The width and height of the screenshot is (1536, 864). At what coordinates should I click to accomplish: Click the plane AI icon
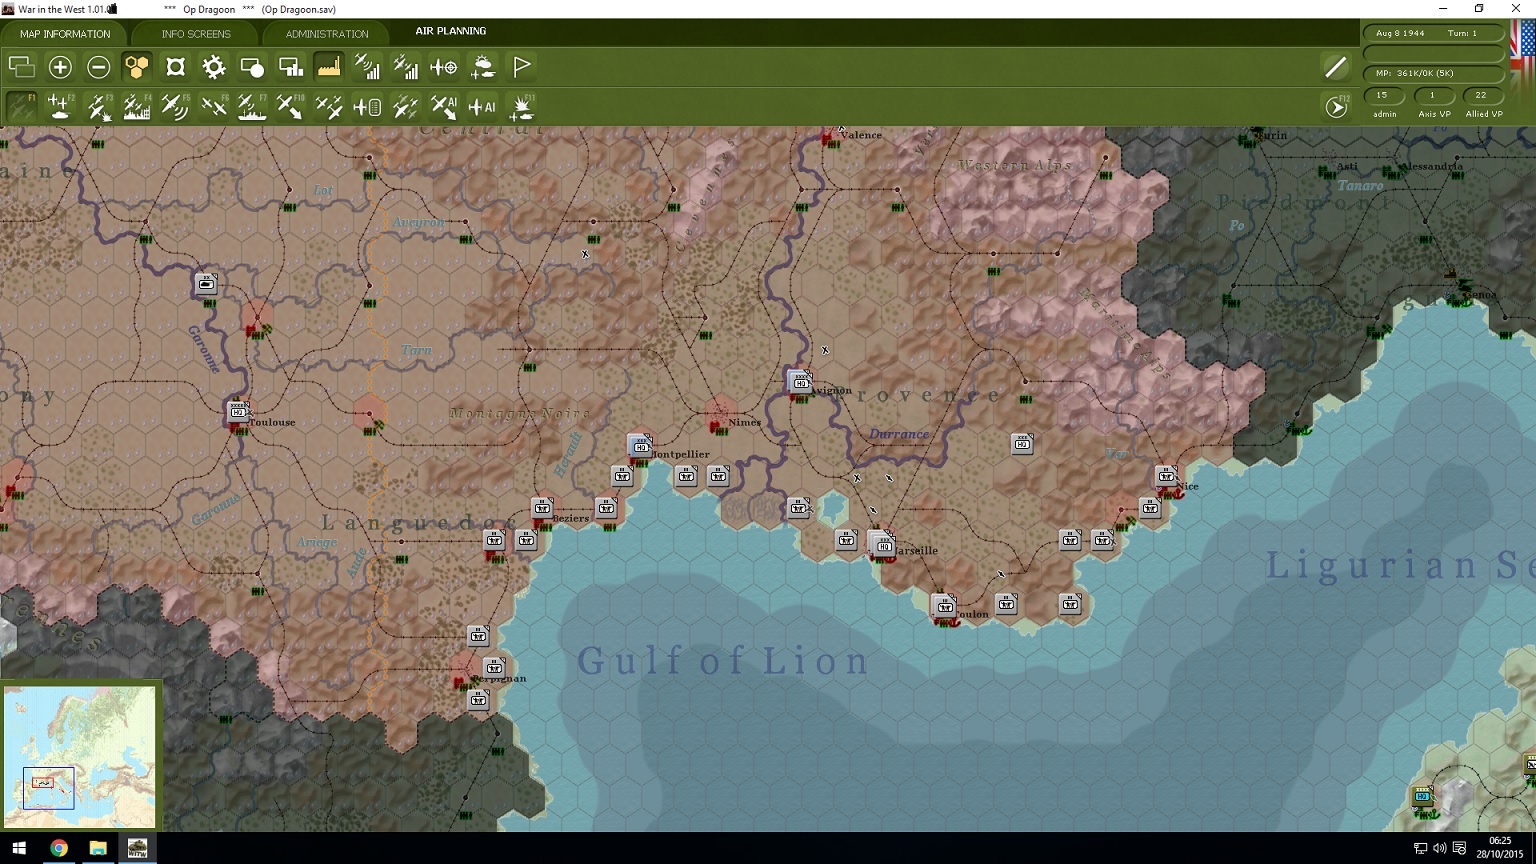482,106
